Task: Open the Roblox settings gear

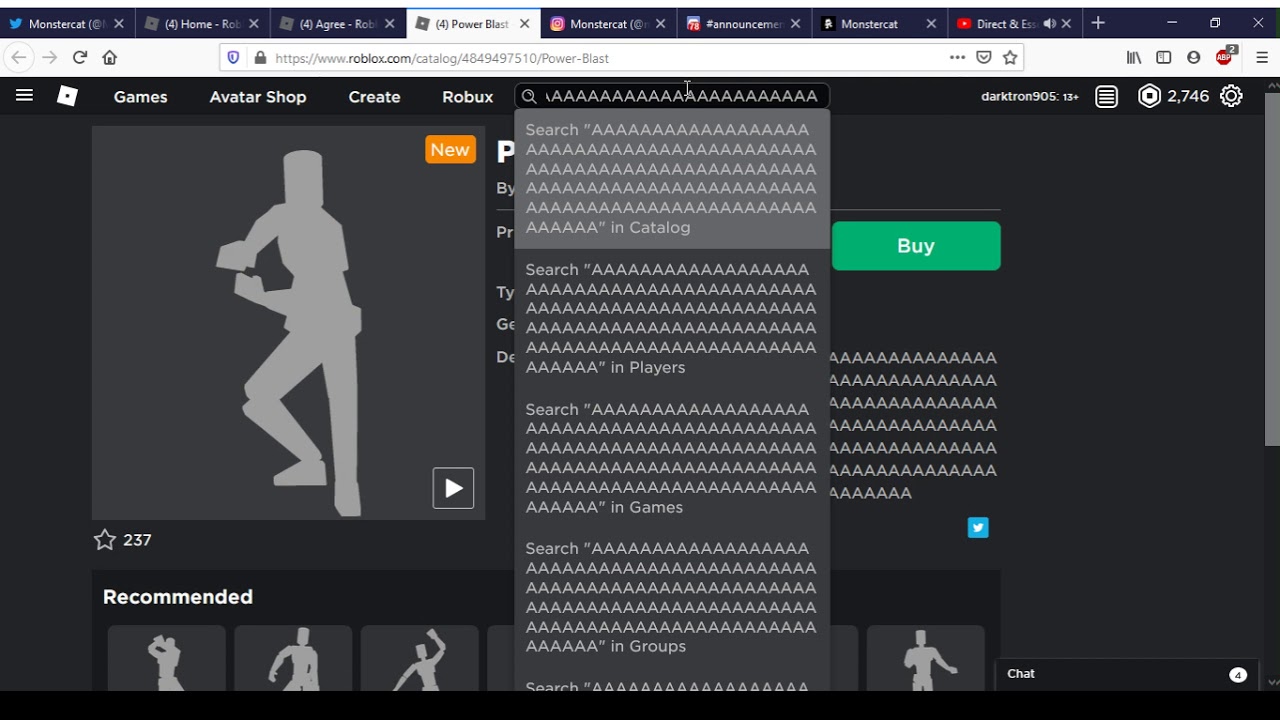Action: point(1231,96)
